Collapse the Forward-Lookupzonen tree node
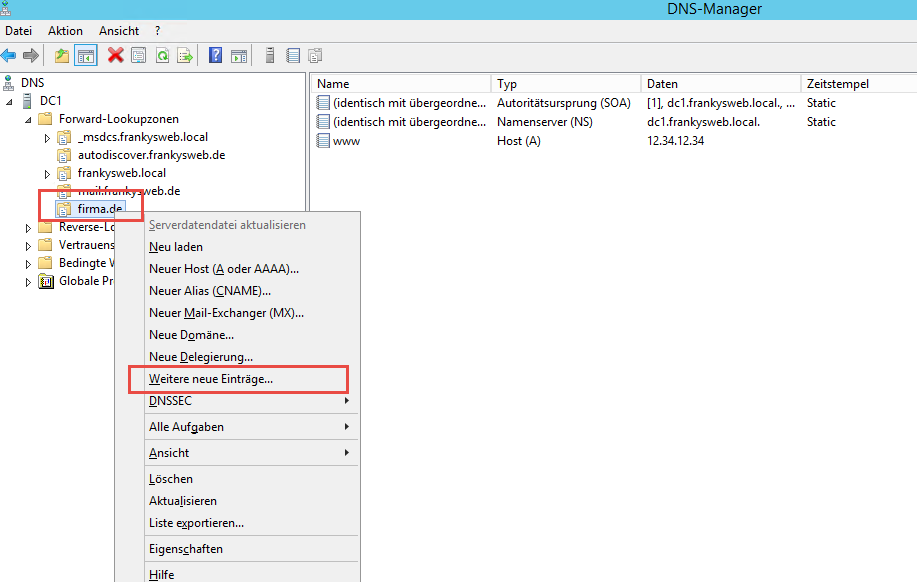917x582 pixels. click(x=29, y=119)
